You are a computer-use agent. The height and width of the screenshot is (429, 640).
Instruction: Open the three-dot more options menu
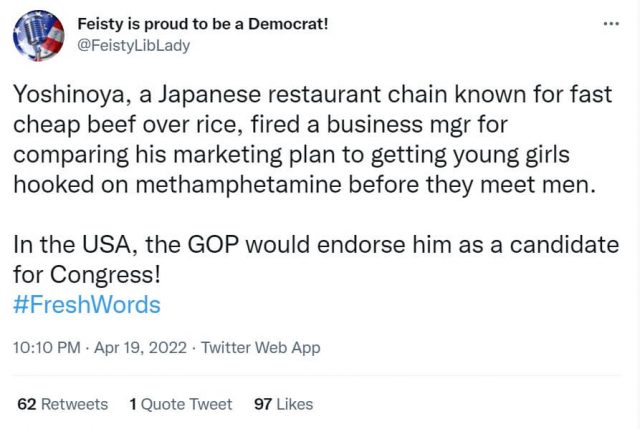click(611, 24)
